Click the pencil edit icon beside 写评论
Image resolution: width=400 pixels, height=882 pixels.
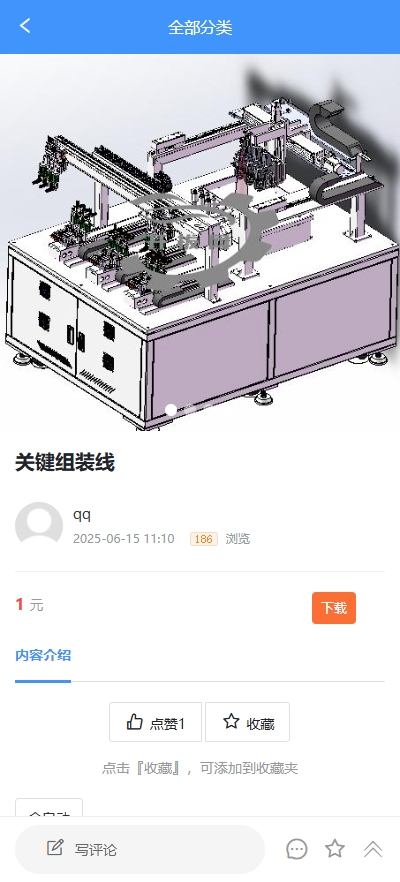(x=55, y=848)
